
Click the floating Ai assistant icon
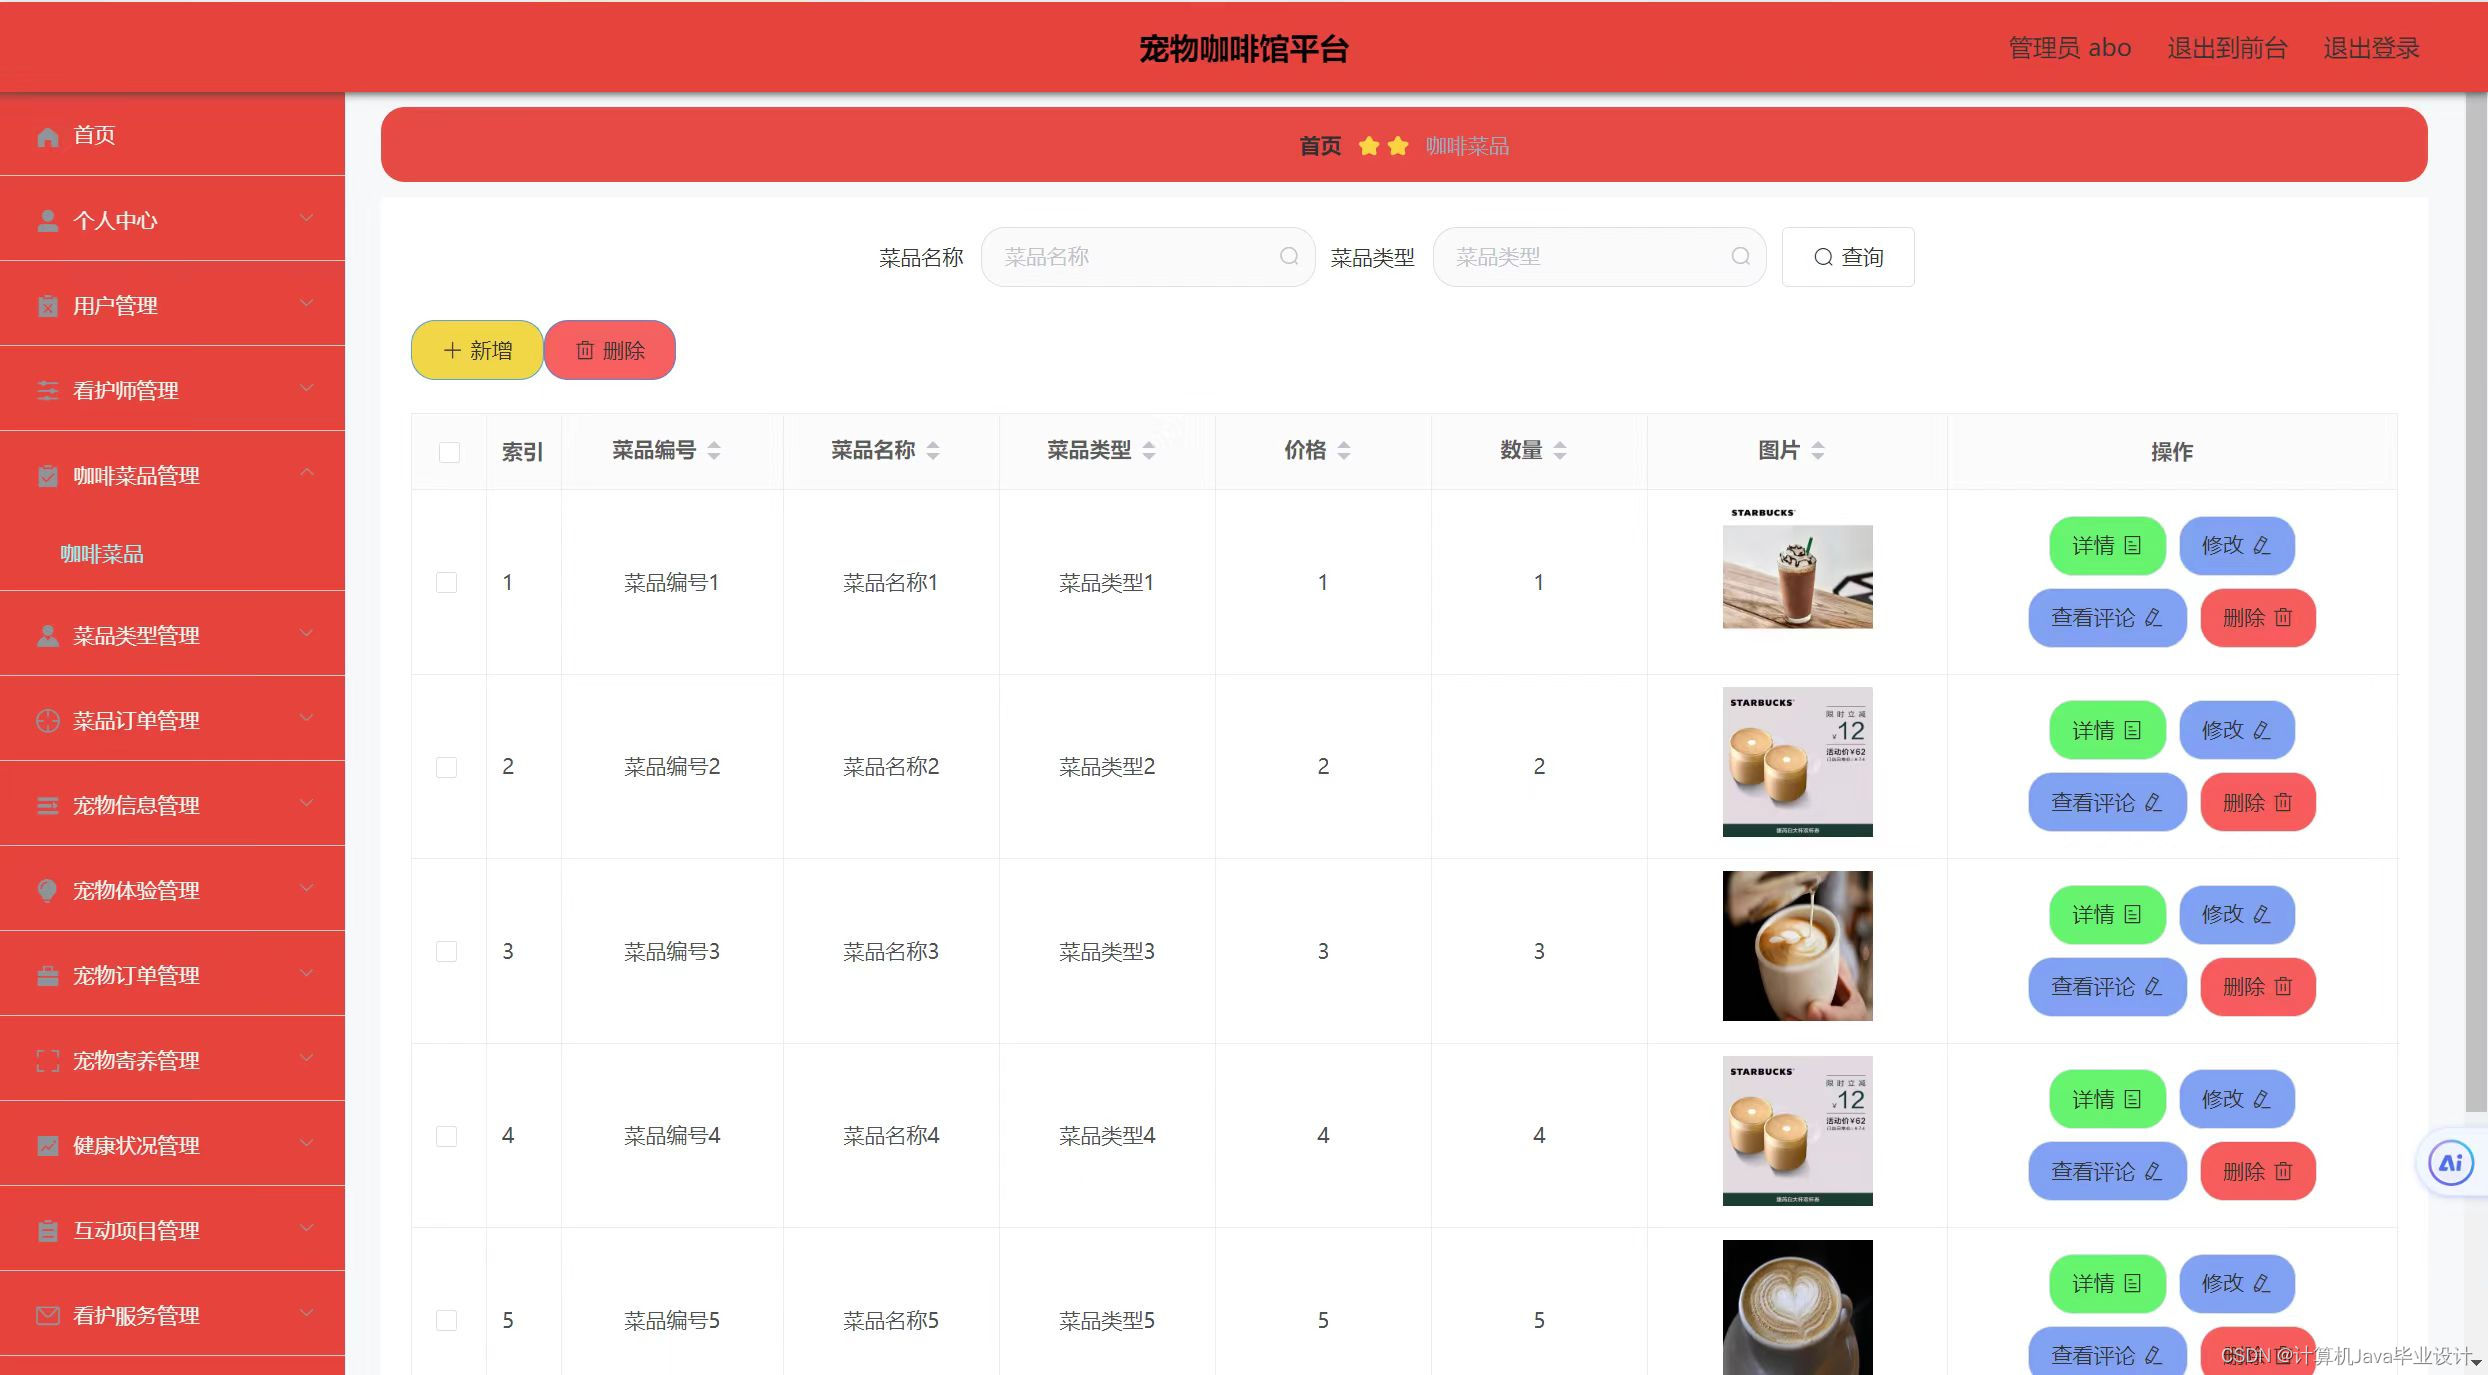2450,1163
